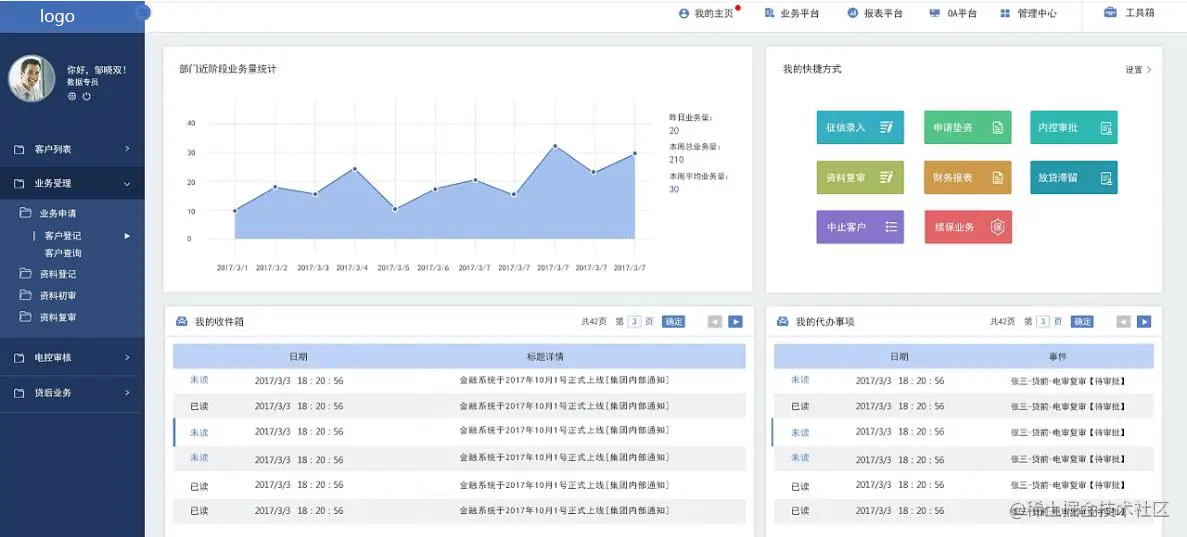Click the 本周总业务量 value 210
The image size is (1187, 537).
pos(676,160)
